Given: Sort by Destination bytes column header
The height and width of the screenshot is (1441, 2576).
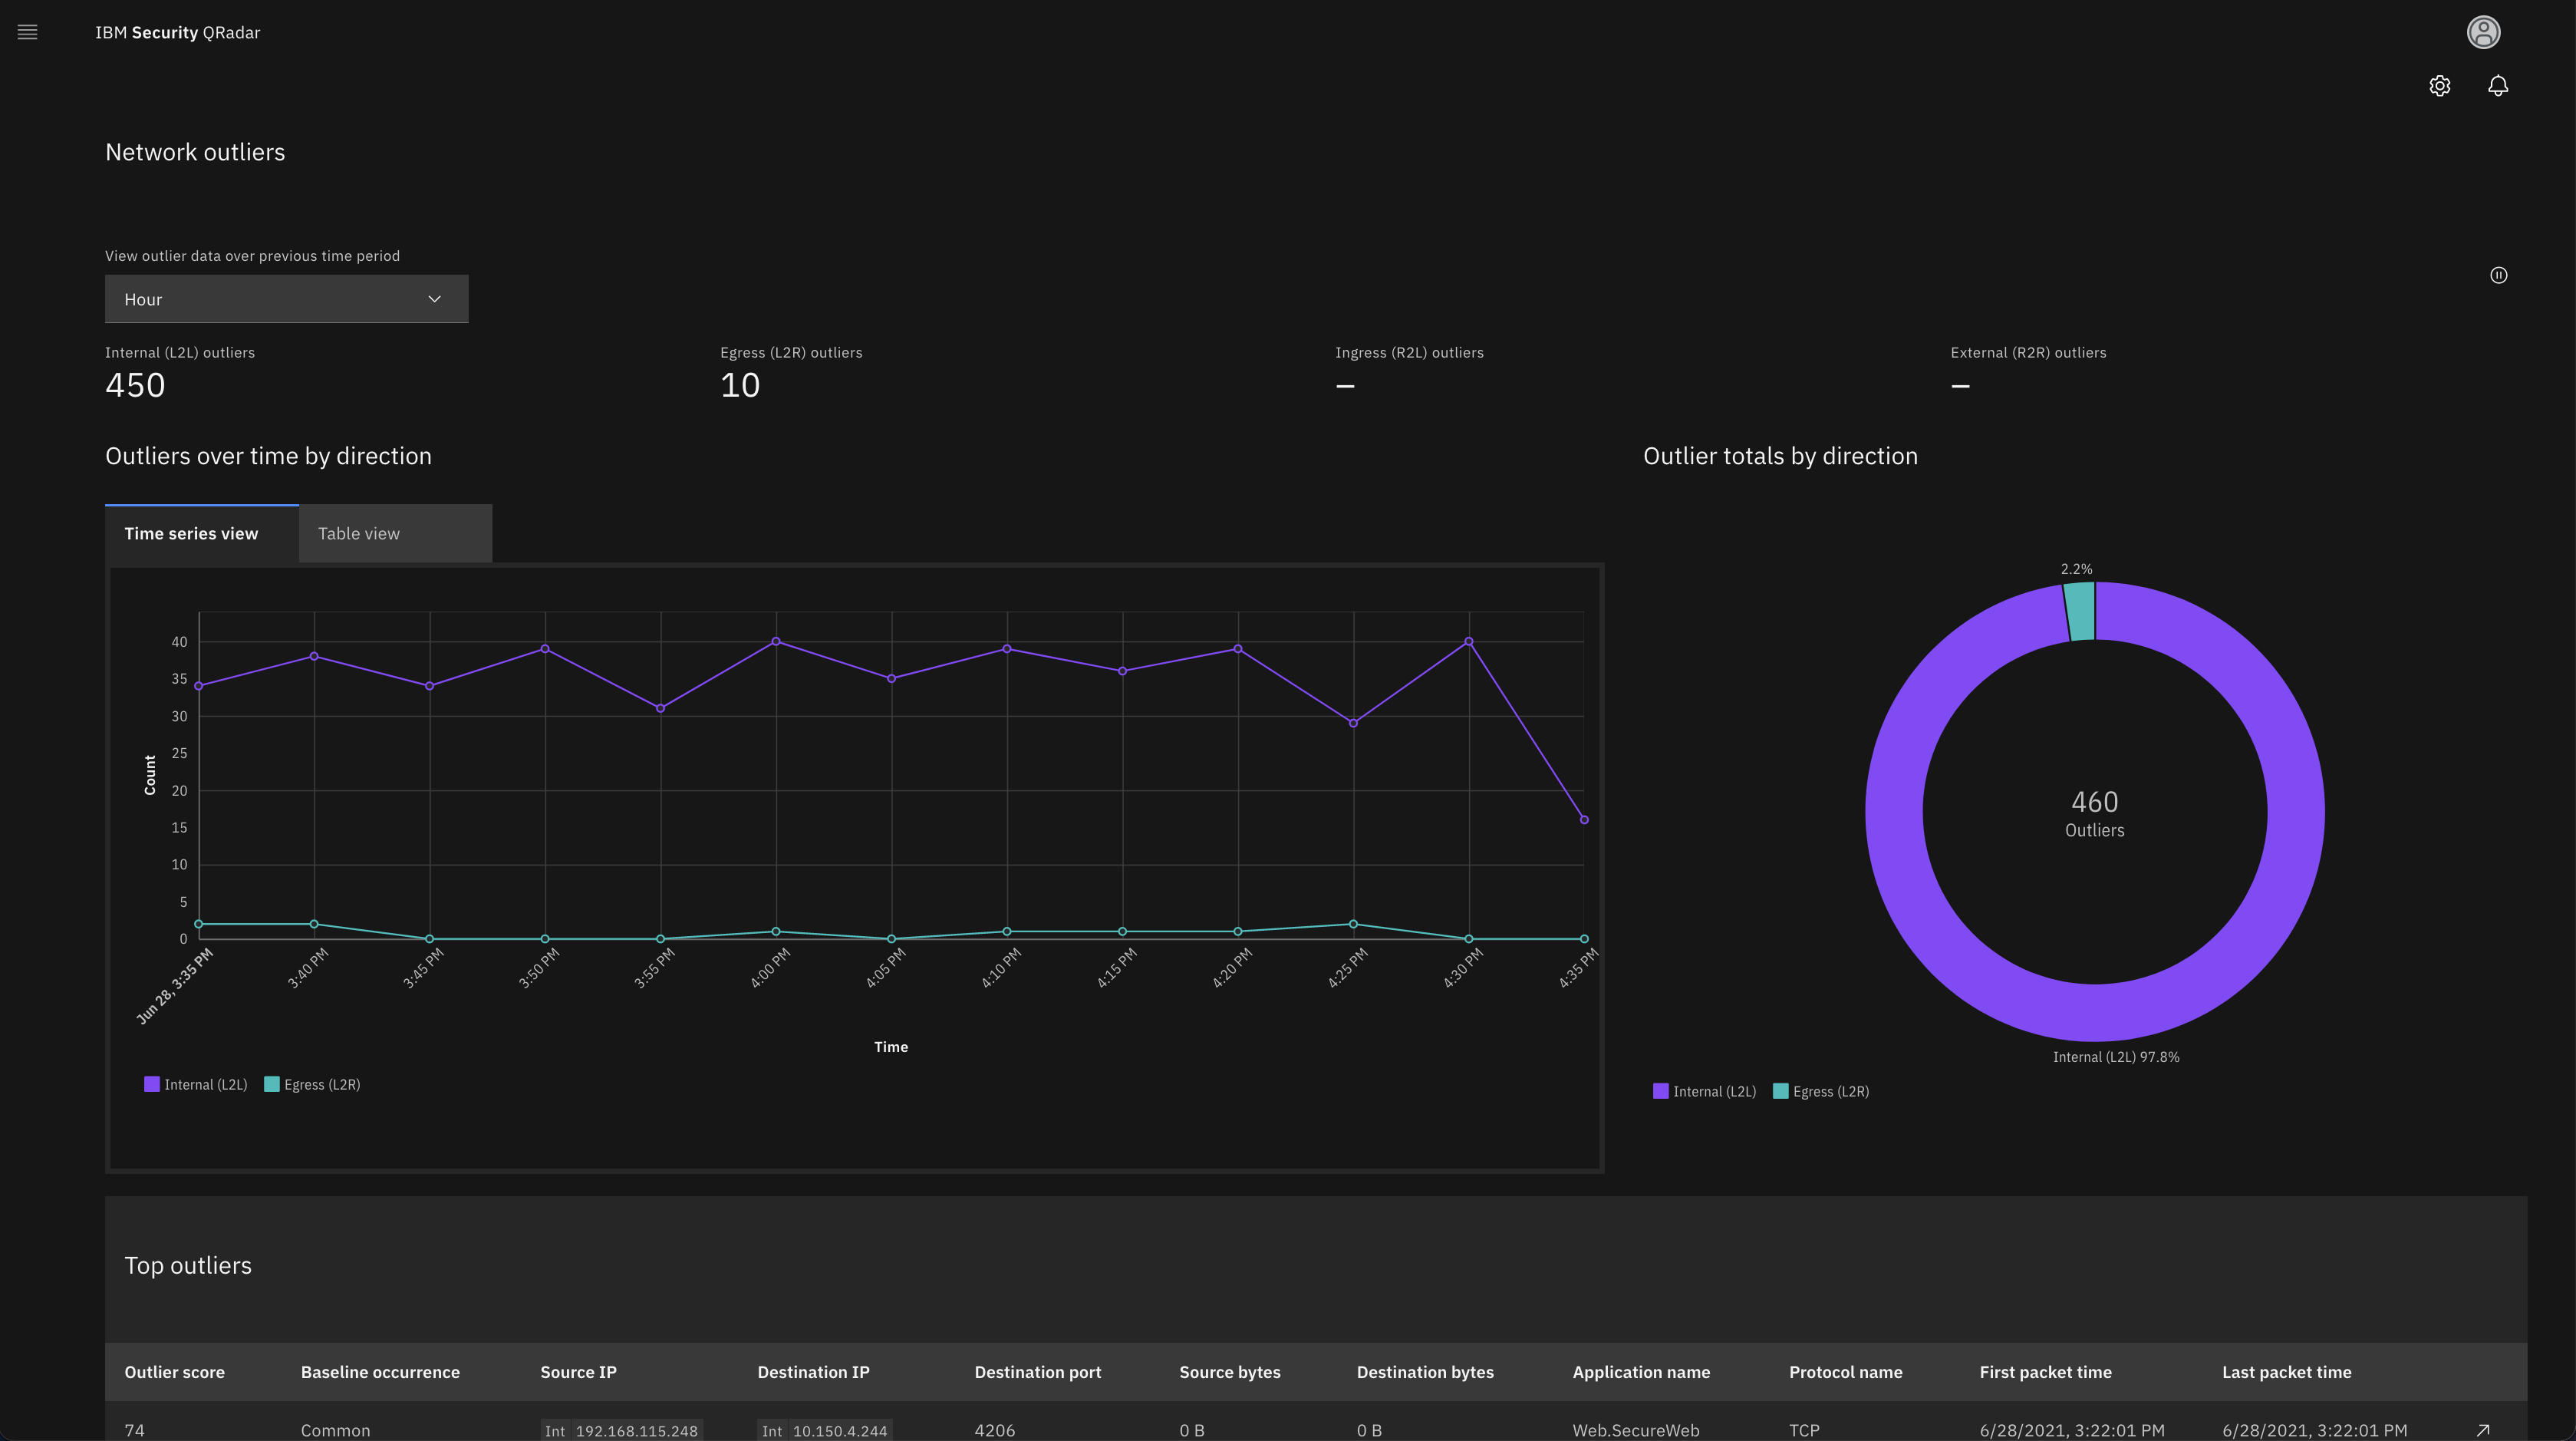Looking at the screenshot, I should pyautogui.click(x=1425, y=1372).
